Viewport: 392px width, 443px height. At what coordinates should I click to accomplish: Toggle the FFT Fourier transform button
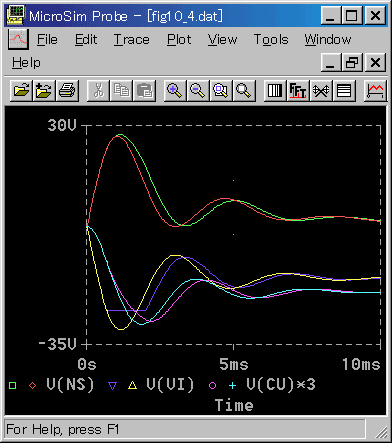(298, 90)
